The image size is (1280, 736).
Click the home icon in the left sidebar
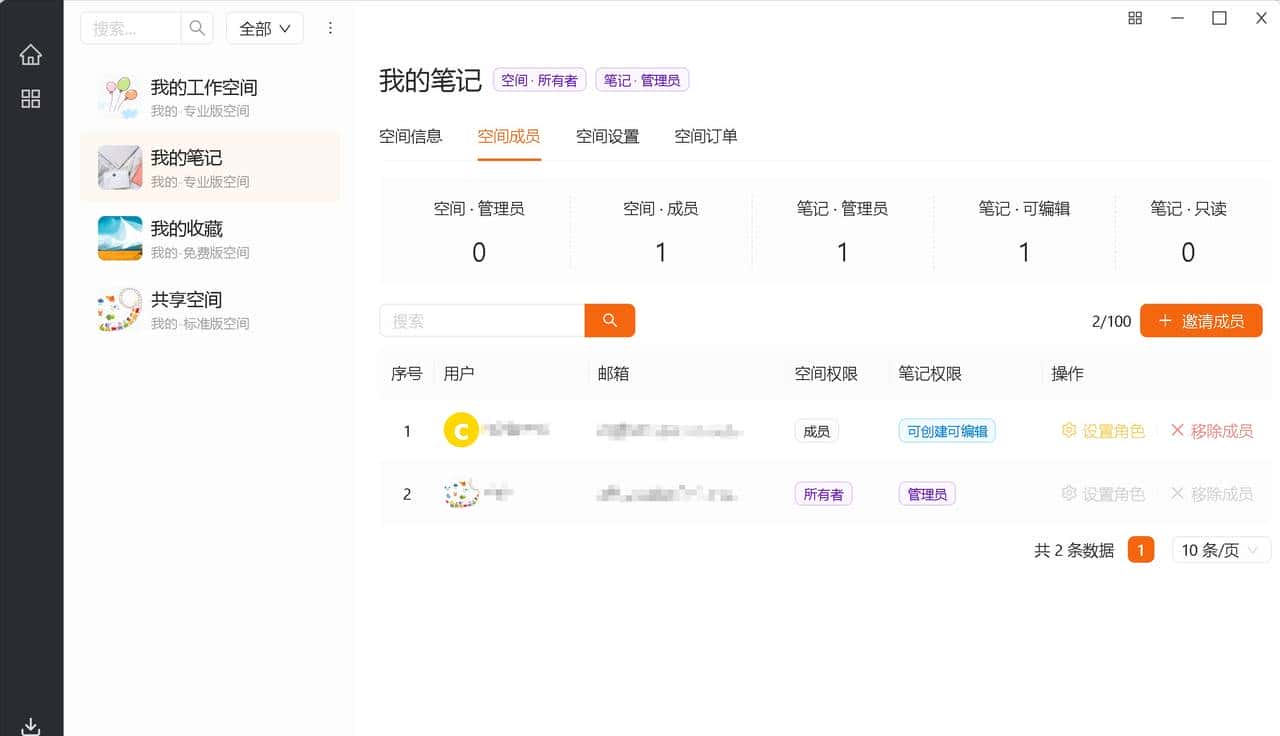point(31,56)
